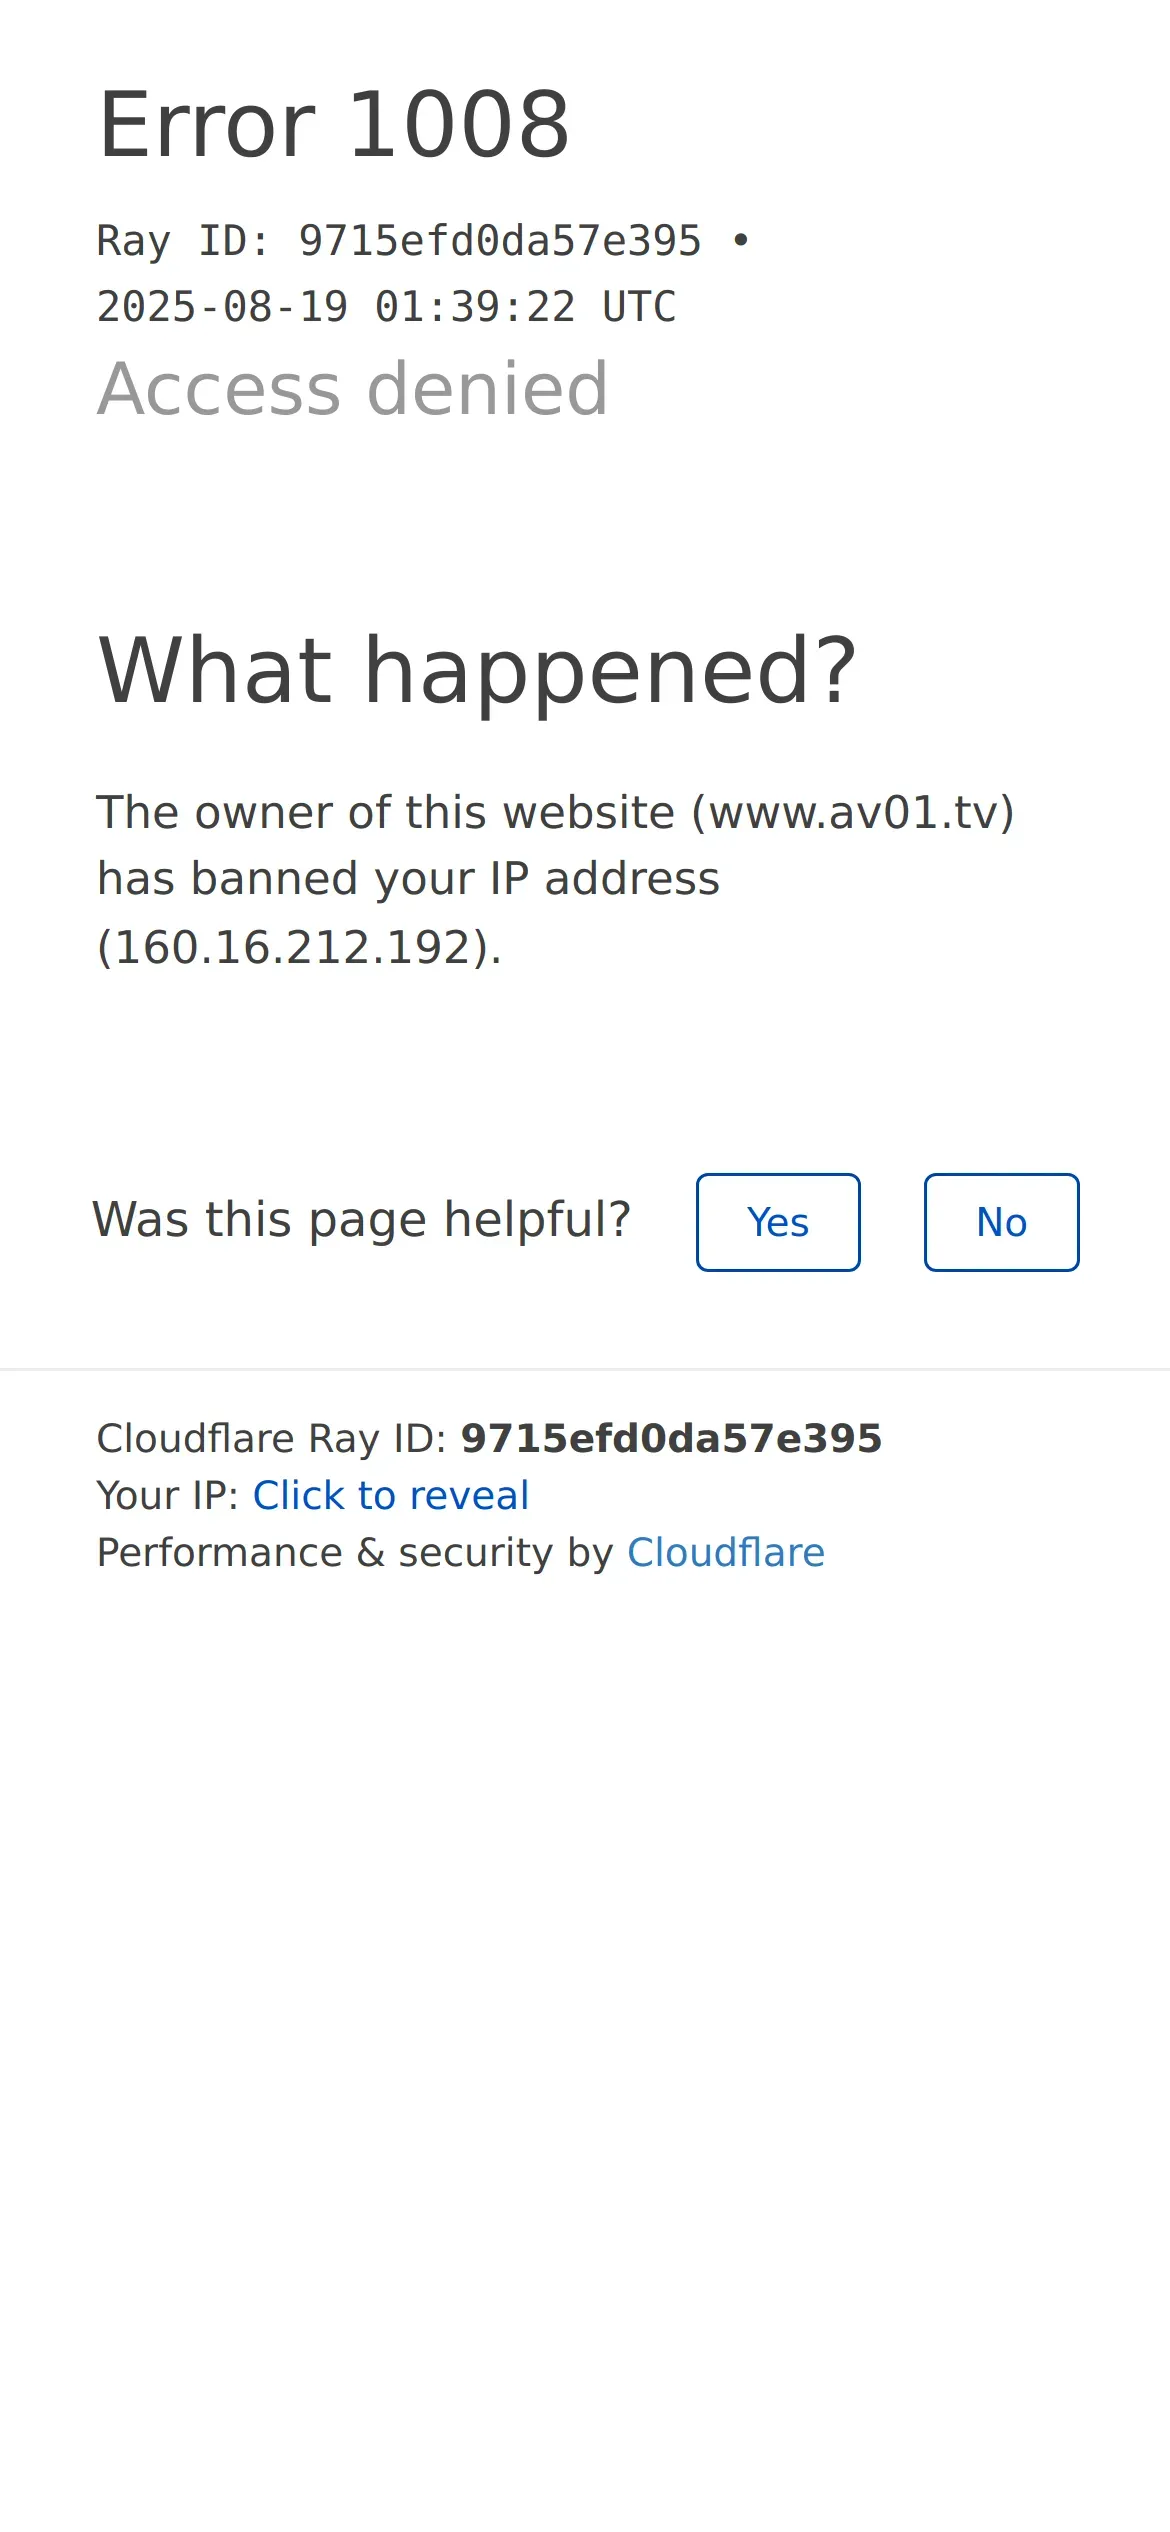Click the Ray ID text under the title

pyautogui.click(x=399, y=241)
